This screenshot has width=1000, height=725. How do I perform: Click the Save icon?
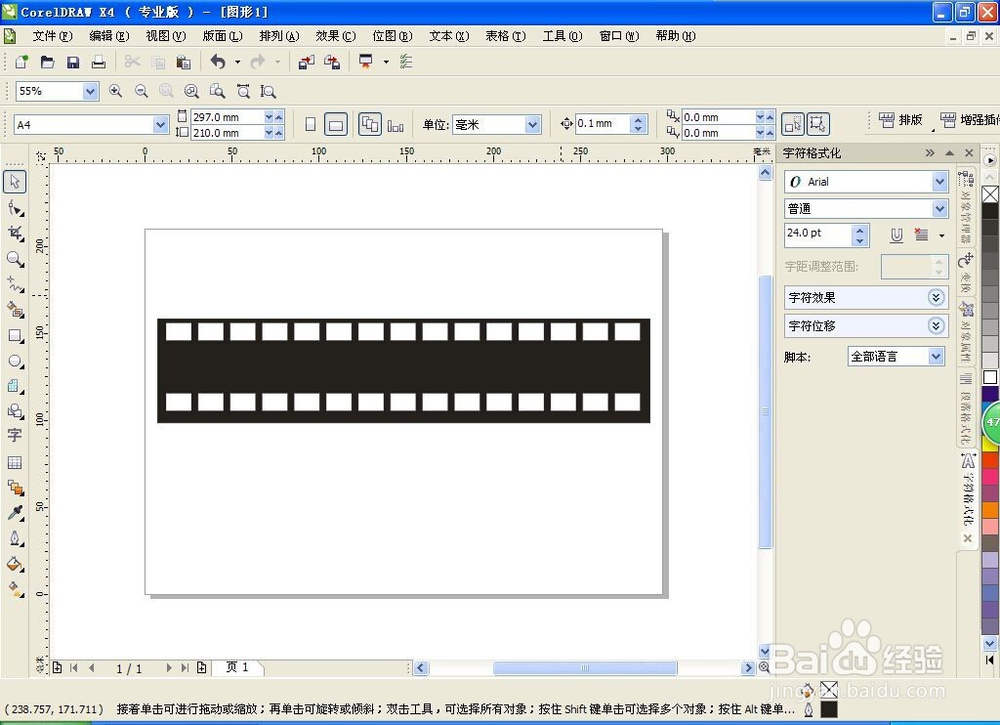click(73, 62)
